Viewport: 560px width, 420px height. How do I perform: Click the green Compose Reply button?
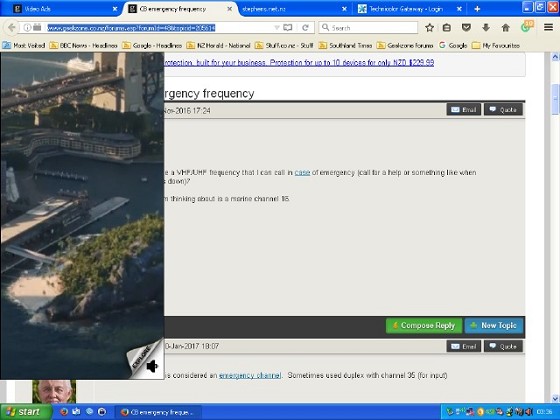point(424,325)
